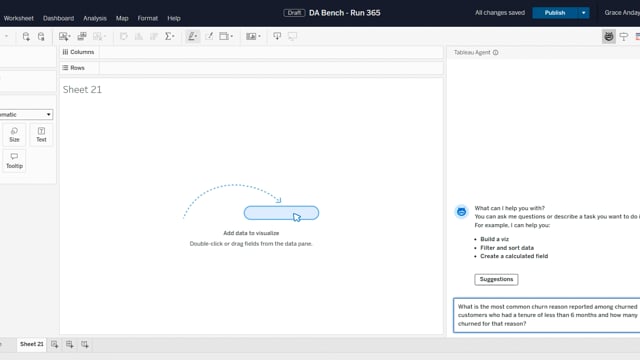Image resolution: width=640 pixels, height=360 pixels.
Task: Open the Format menu
Action: (147, 18)
